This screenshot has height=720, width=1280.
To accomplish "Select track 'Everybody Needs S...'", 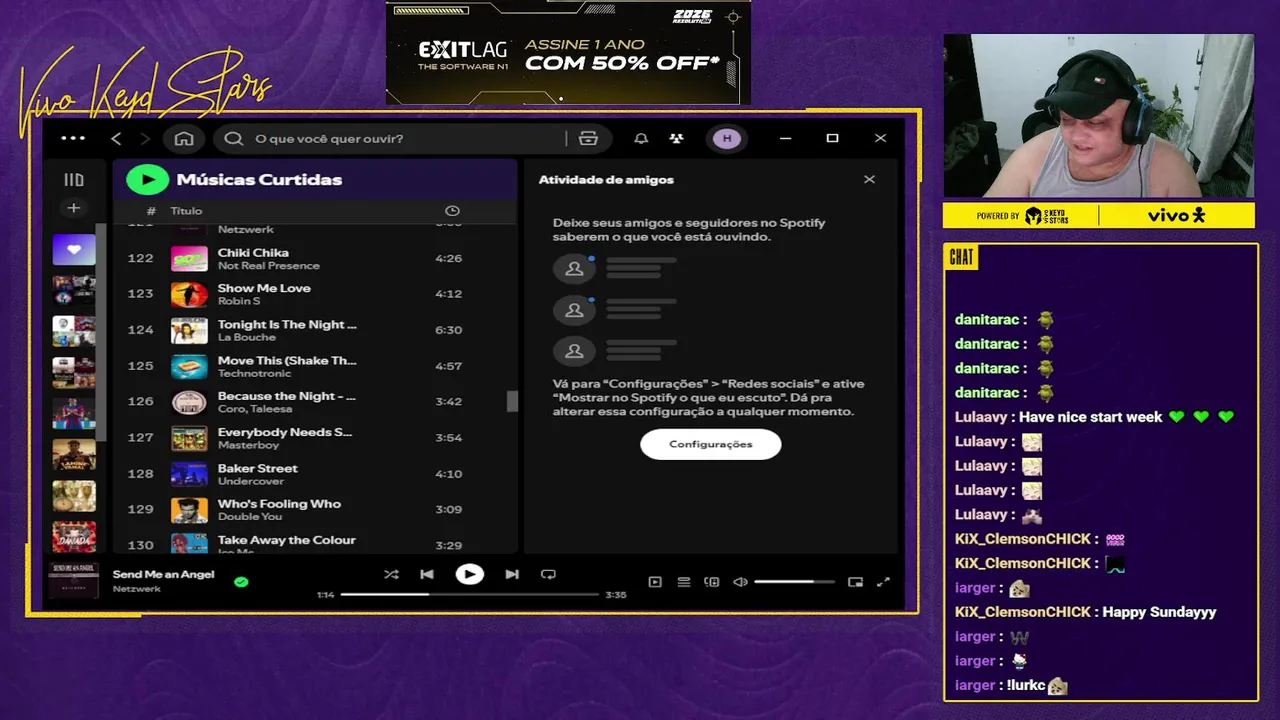I will coord(314,438).
